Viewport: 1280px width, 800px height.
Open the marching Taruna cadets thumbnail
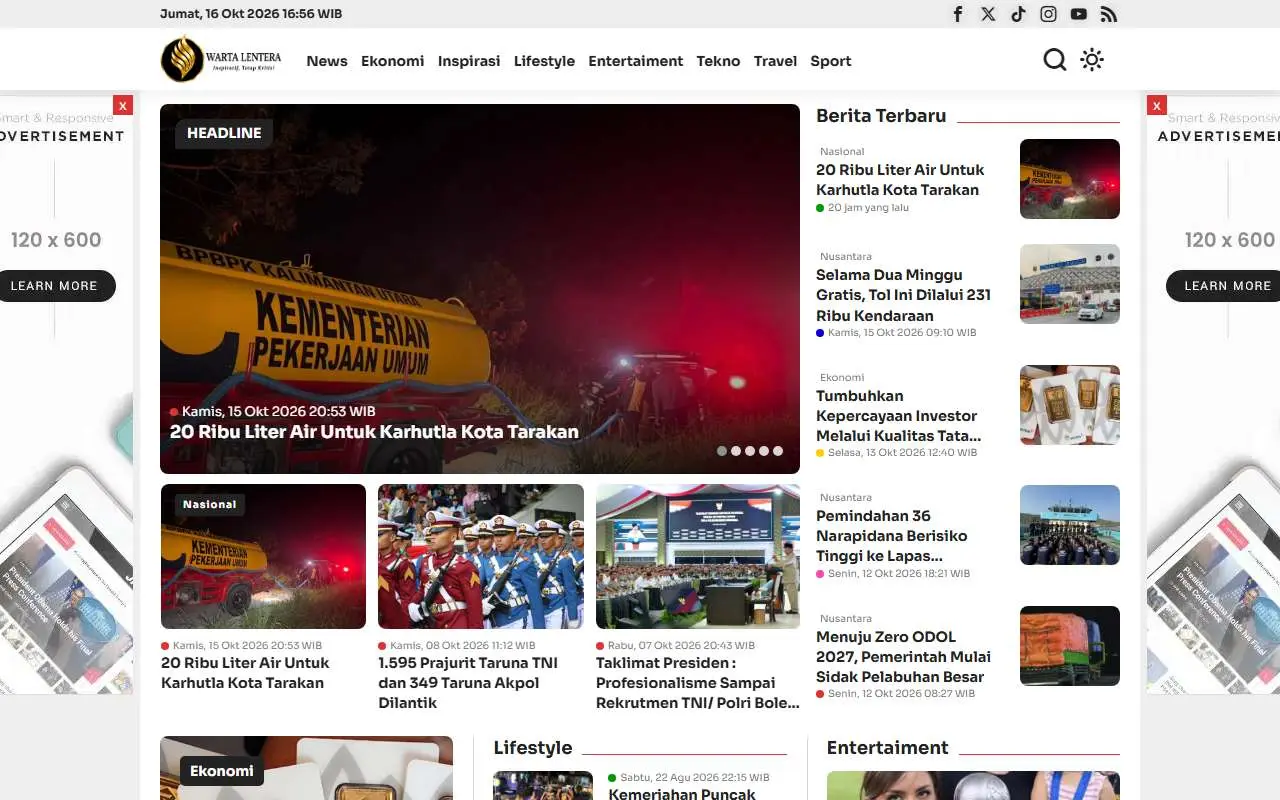tap(481, 556)
